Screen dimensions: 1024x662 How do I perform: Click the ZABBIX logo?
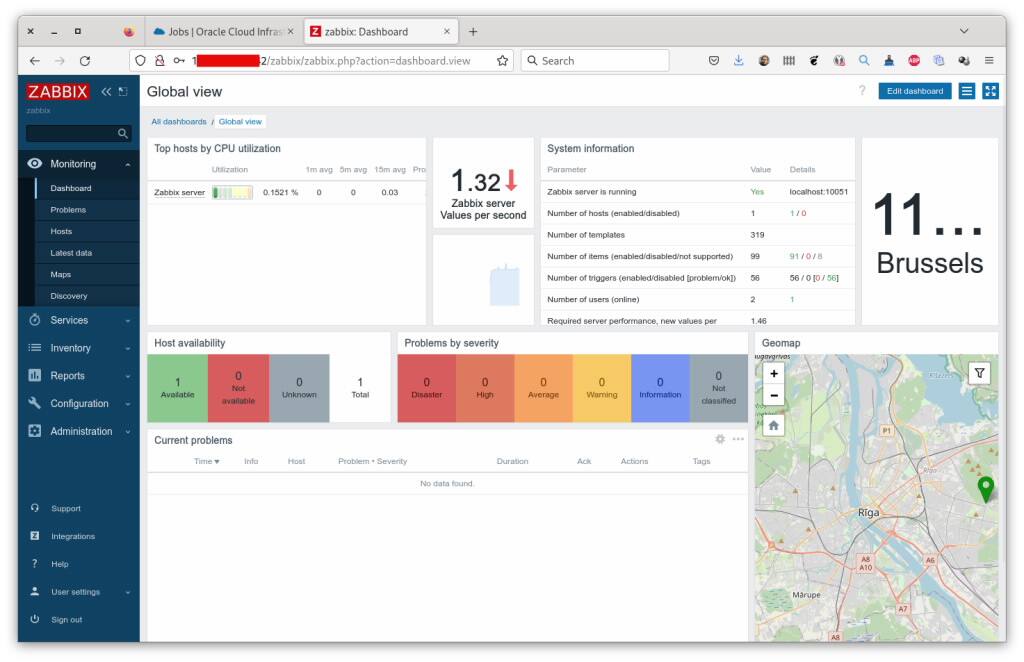click(x=57, y=91)
